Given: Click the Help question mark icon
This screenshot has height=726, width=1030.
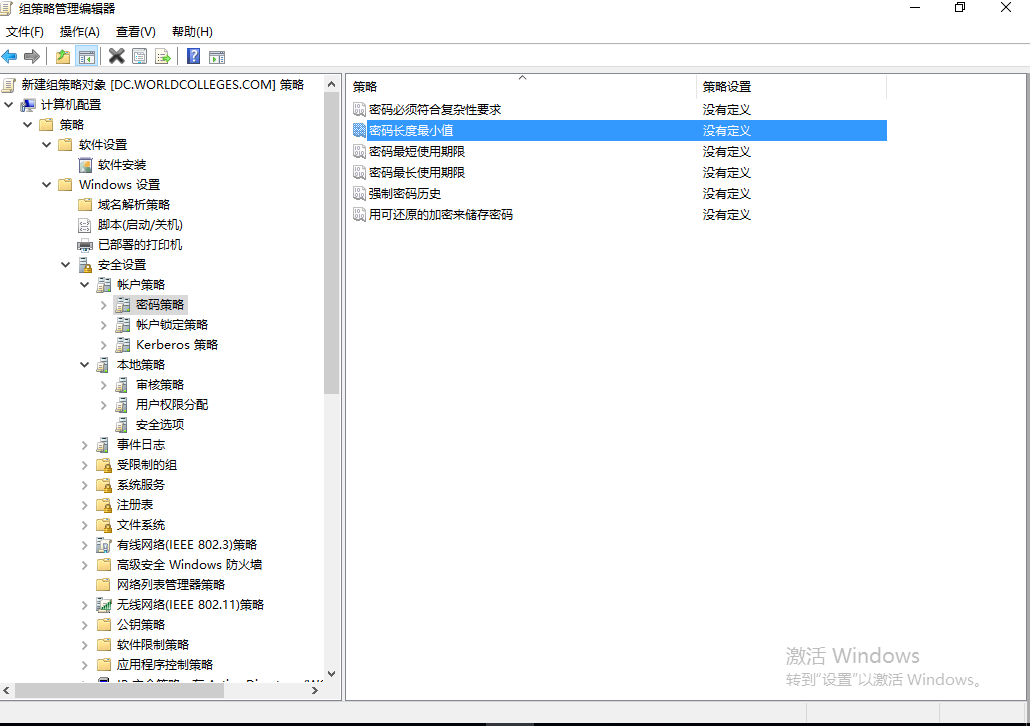Looking at the screenshot, I should click(192, 56).
